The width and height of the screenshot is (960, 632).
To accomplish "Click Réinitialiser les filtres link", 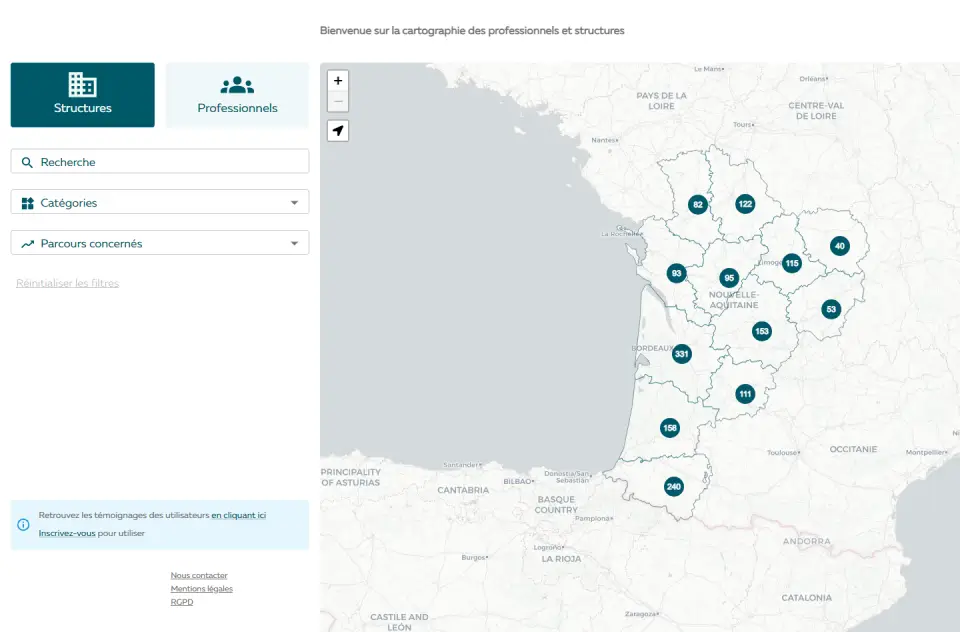I will (x=67, y=283).
